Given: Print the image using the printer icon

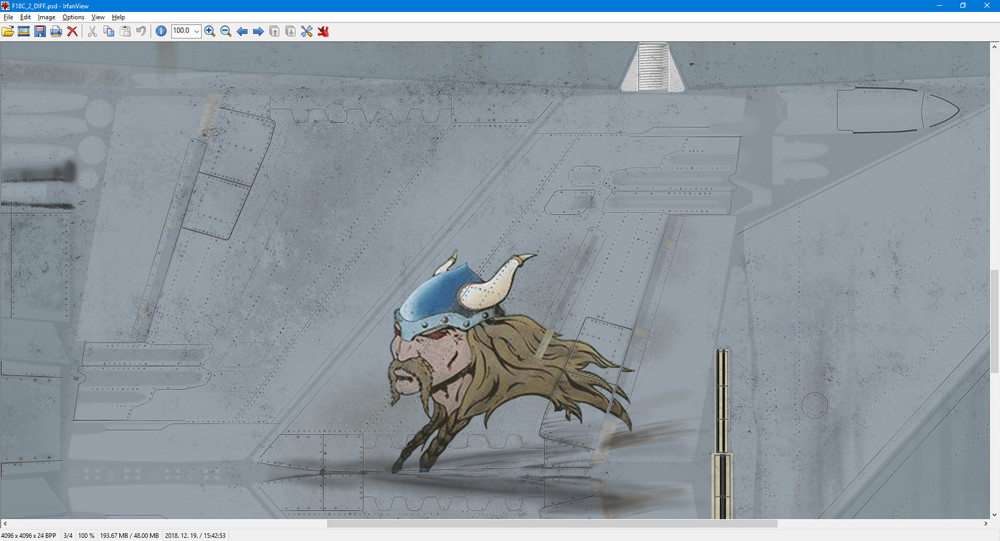Looking at the screenshot, I should [56, 31].
